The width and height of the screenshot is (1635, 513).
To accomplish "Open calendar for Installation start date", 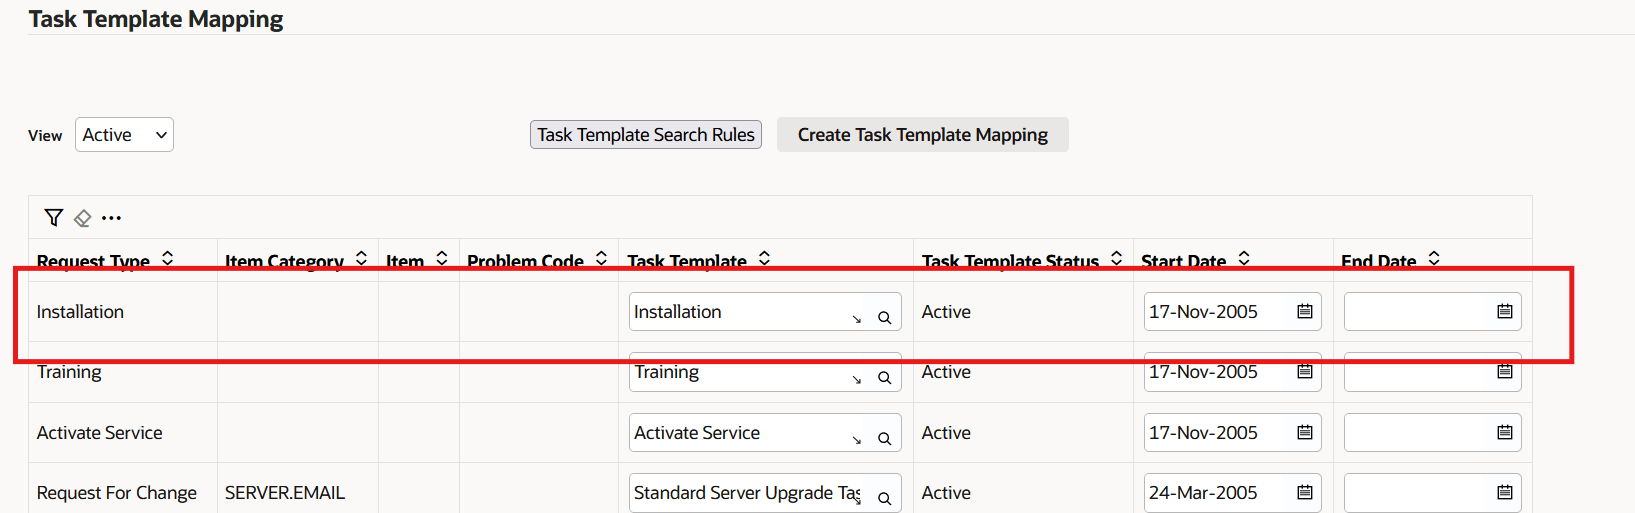I will click(x=1304, y=312).
